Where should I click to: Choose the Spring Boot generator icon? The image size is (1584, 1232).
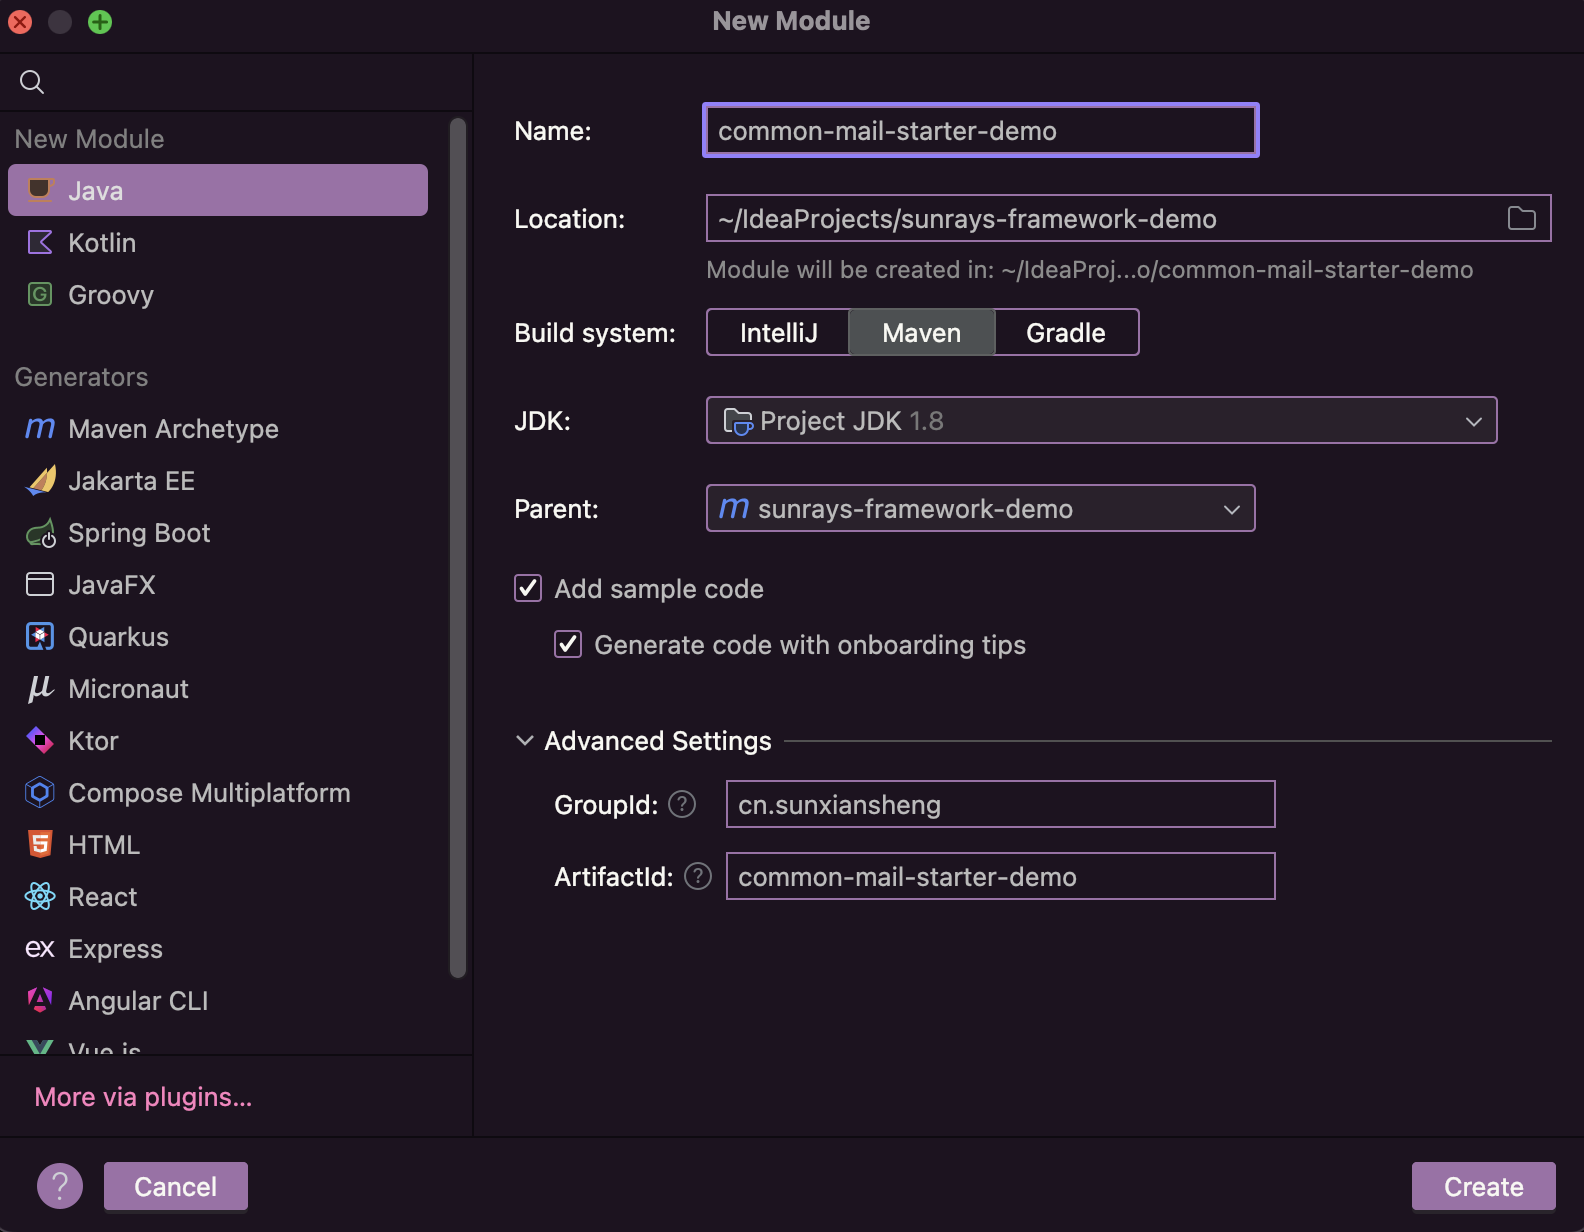click(x=40, y=533)
